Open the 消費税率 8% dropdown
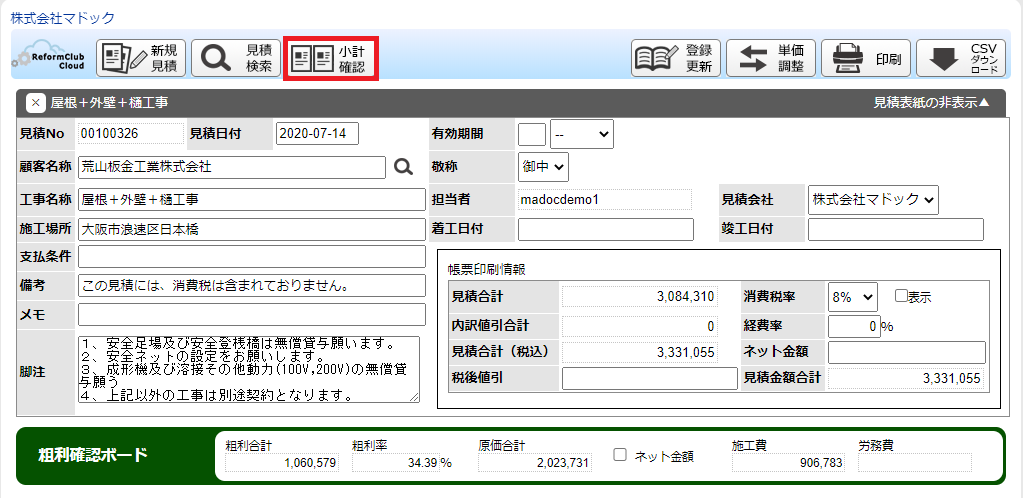1023x498 pixels. tap(852, 296)
